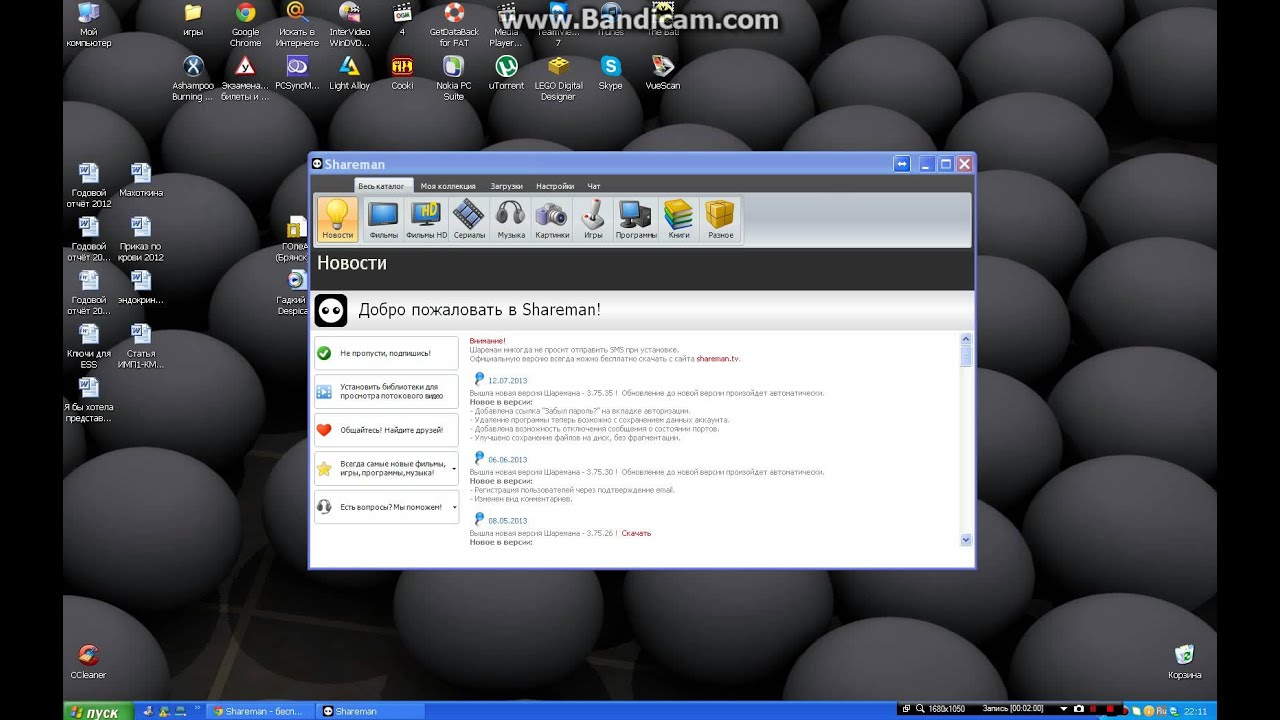
Task: Open Ashampoo Burning desktop icon
Action: click(x=193, y=78)
